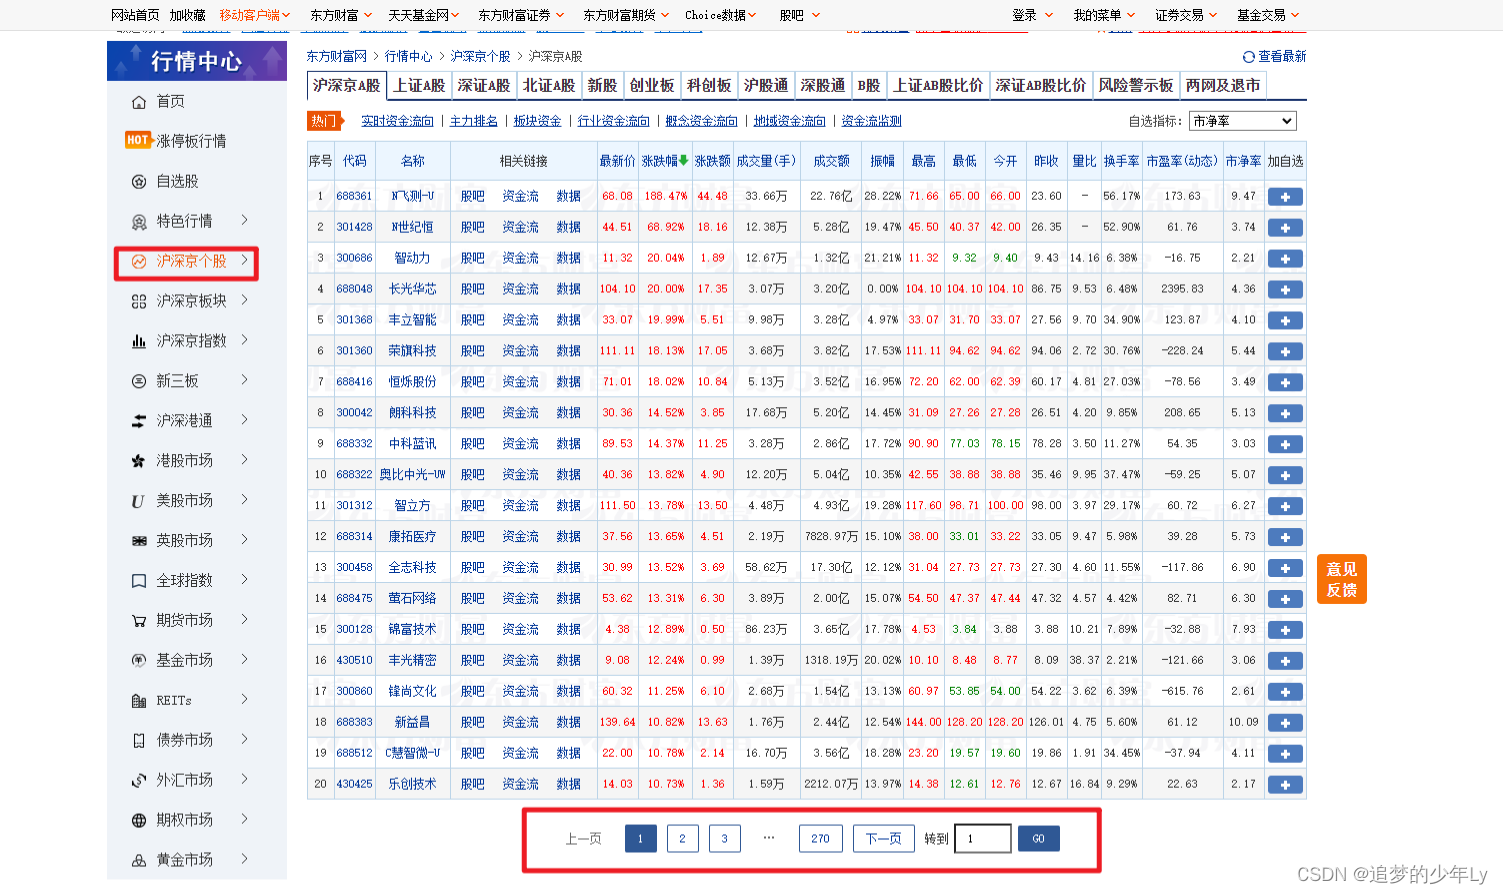Image resolution: width=1503 pixels, height=894 pixels.
Task: Click 下一页 pagination button
Action: pyautogui.click(x=884, y=839)
